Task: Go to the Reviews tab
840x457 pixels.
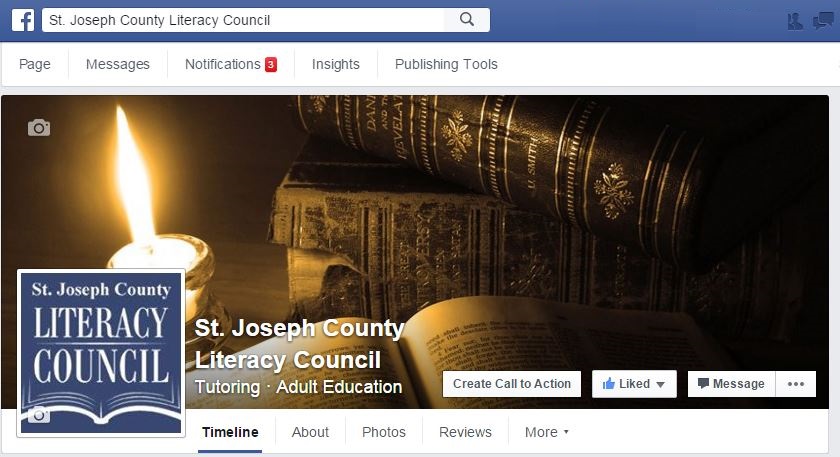Action: tap(465, 432)
